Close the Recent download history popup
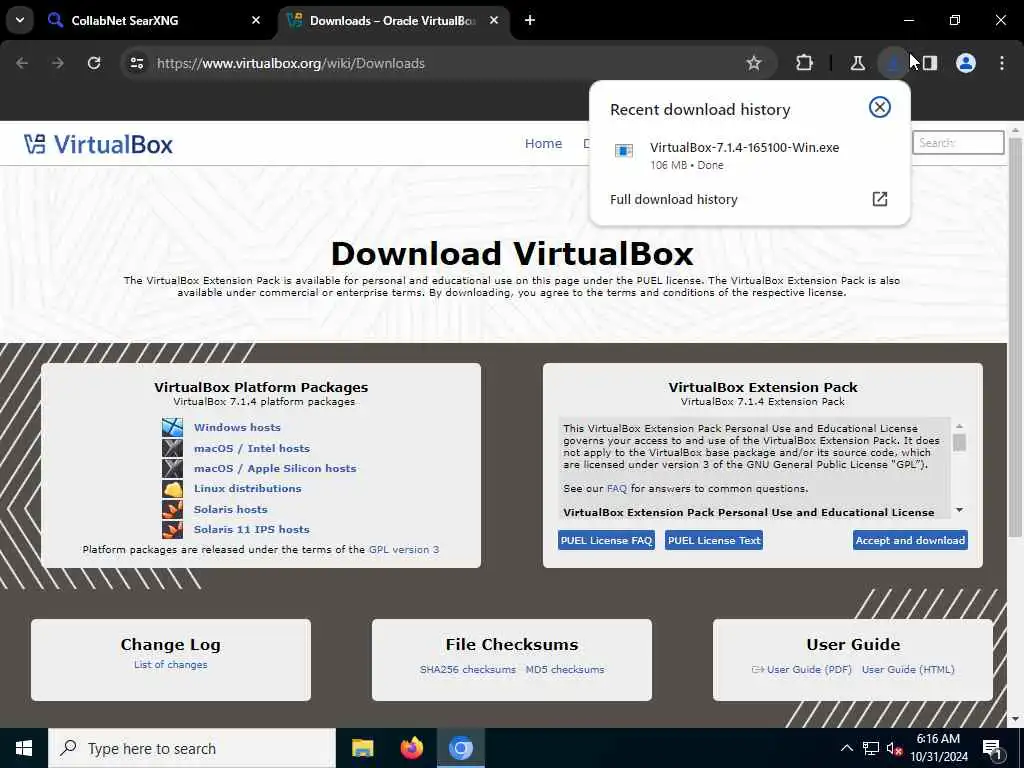Image resolution: width=1024 pixels, height=768 pixels. tap(880, 107)
